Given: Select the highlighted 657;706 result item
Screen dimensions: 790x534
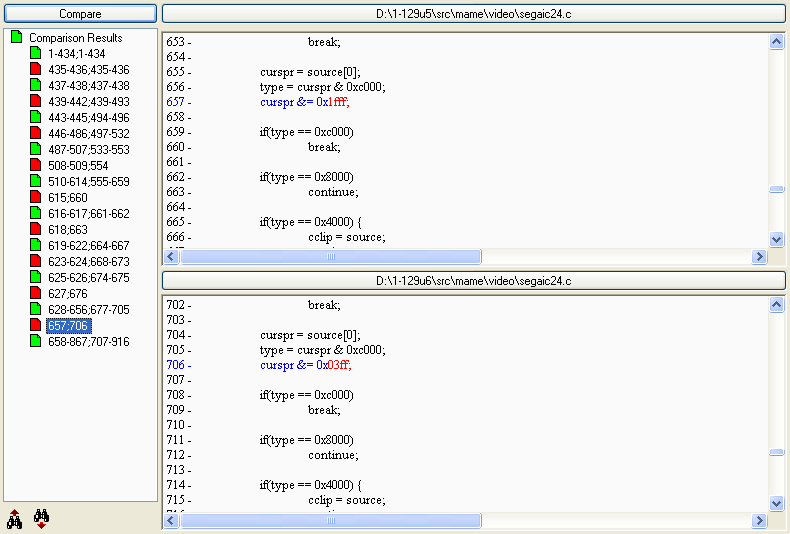Looking at the screenshot, I should pos(67,326).
